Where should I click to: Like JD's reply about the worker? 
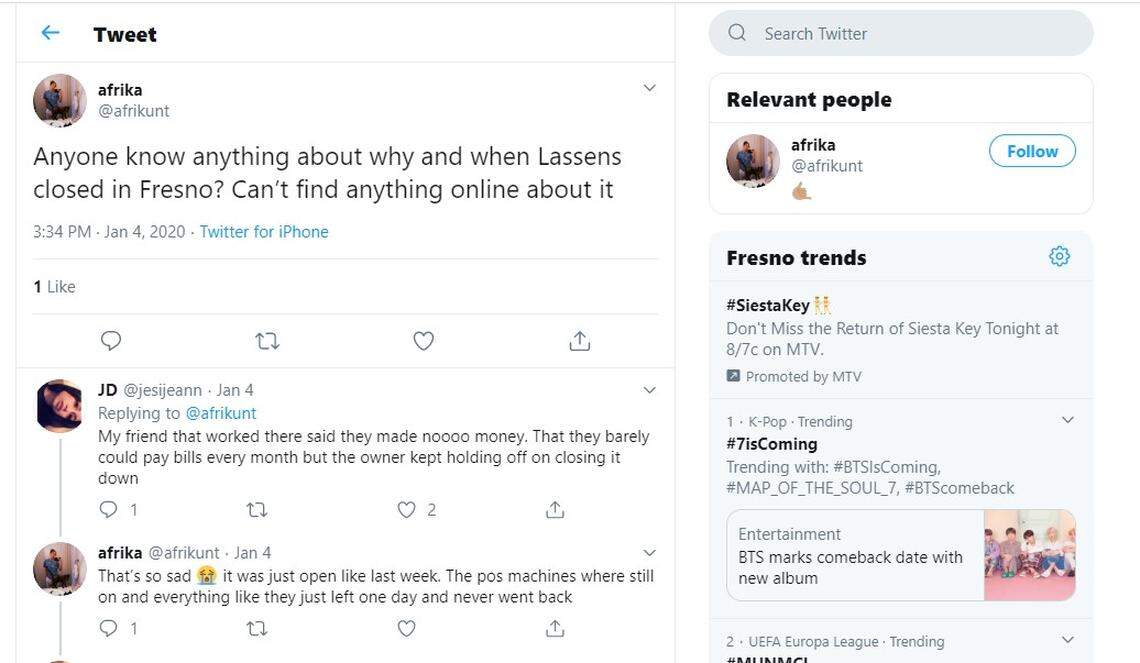[406, 509]
